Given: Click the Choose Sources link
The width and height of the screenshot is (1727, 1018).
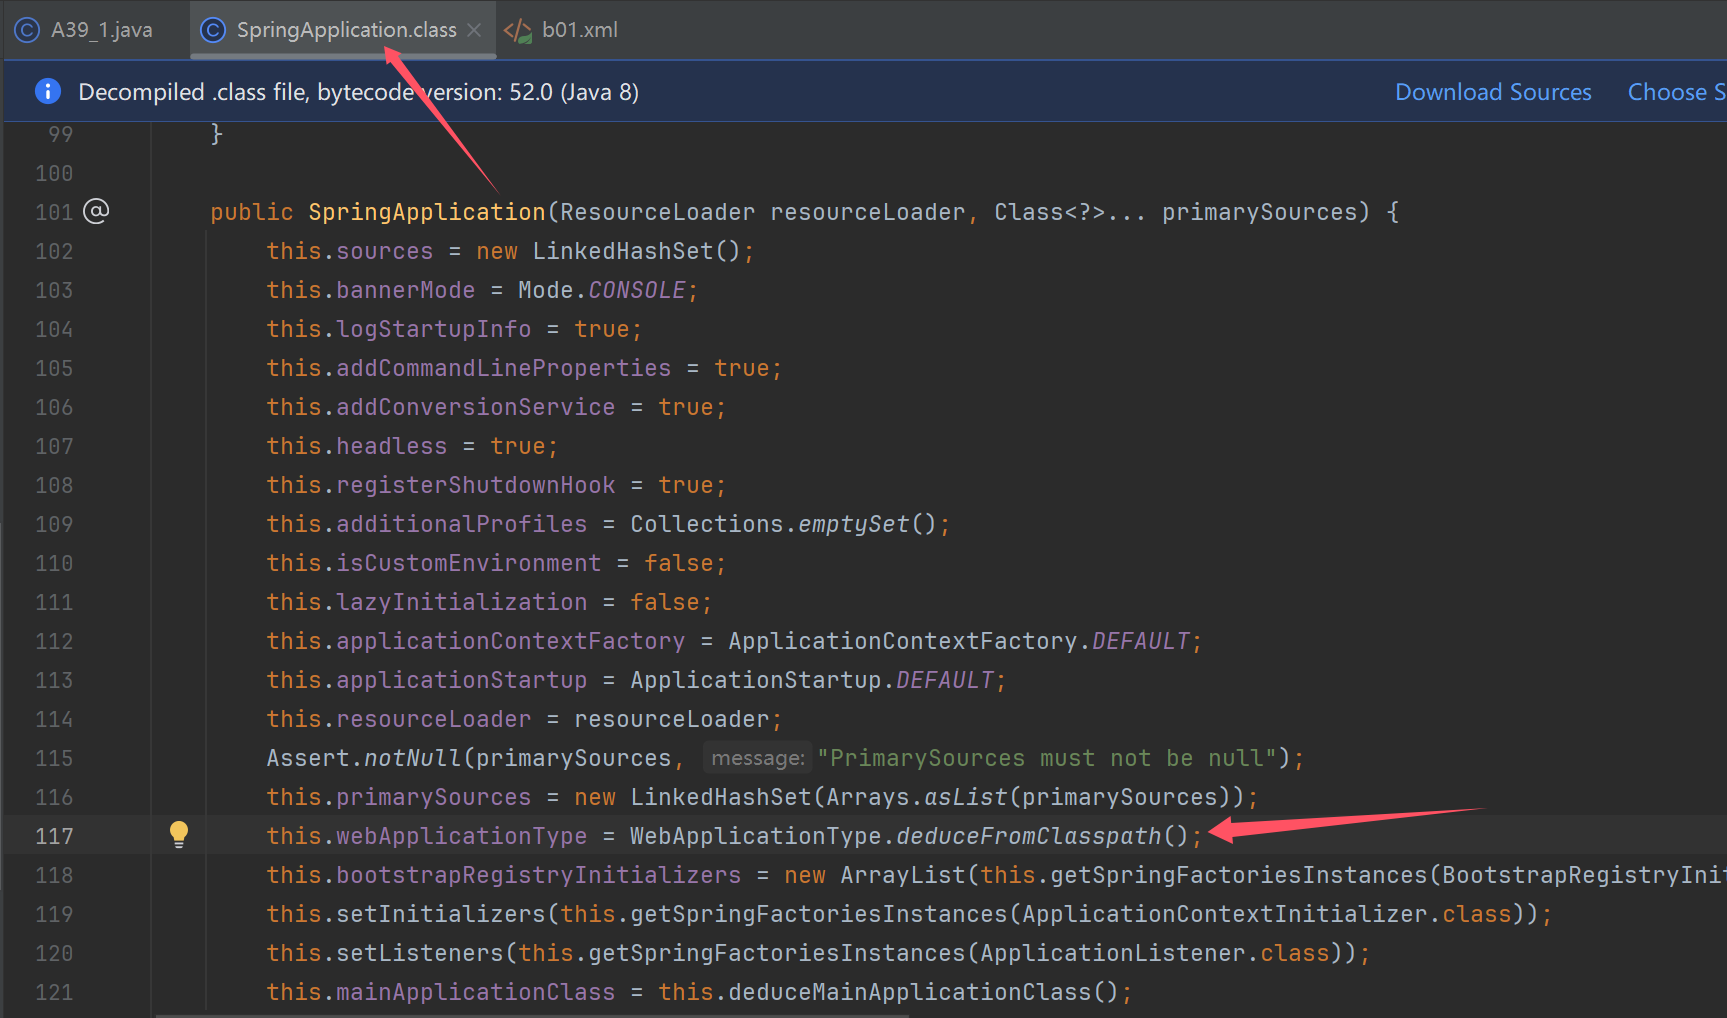Looking at the screenshot, I should pos(1676,92).
